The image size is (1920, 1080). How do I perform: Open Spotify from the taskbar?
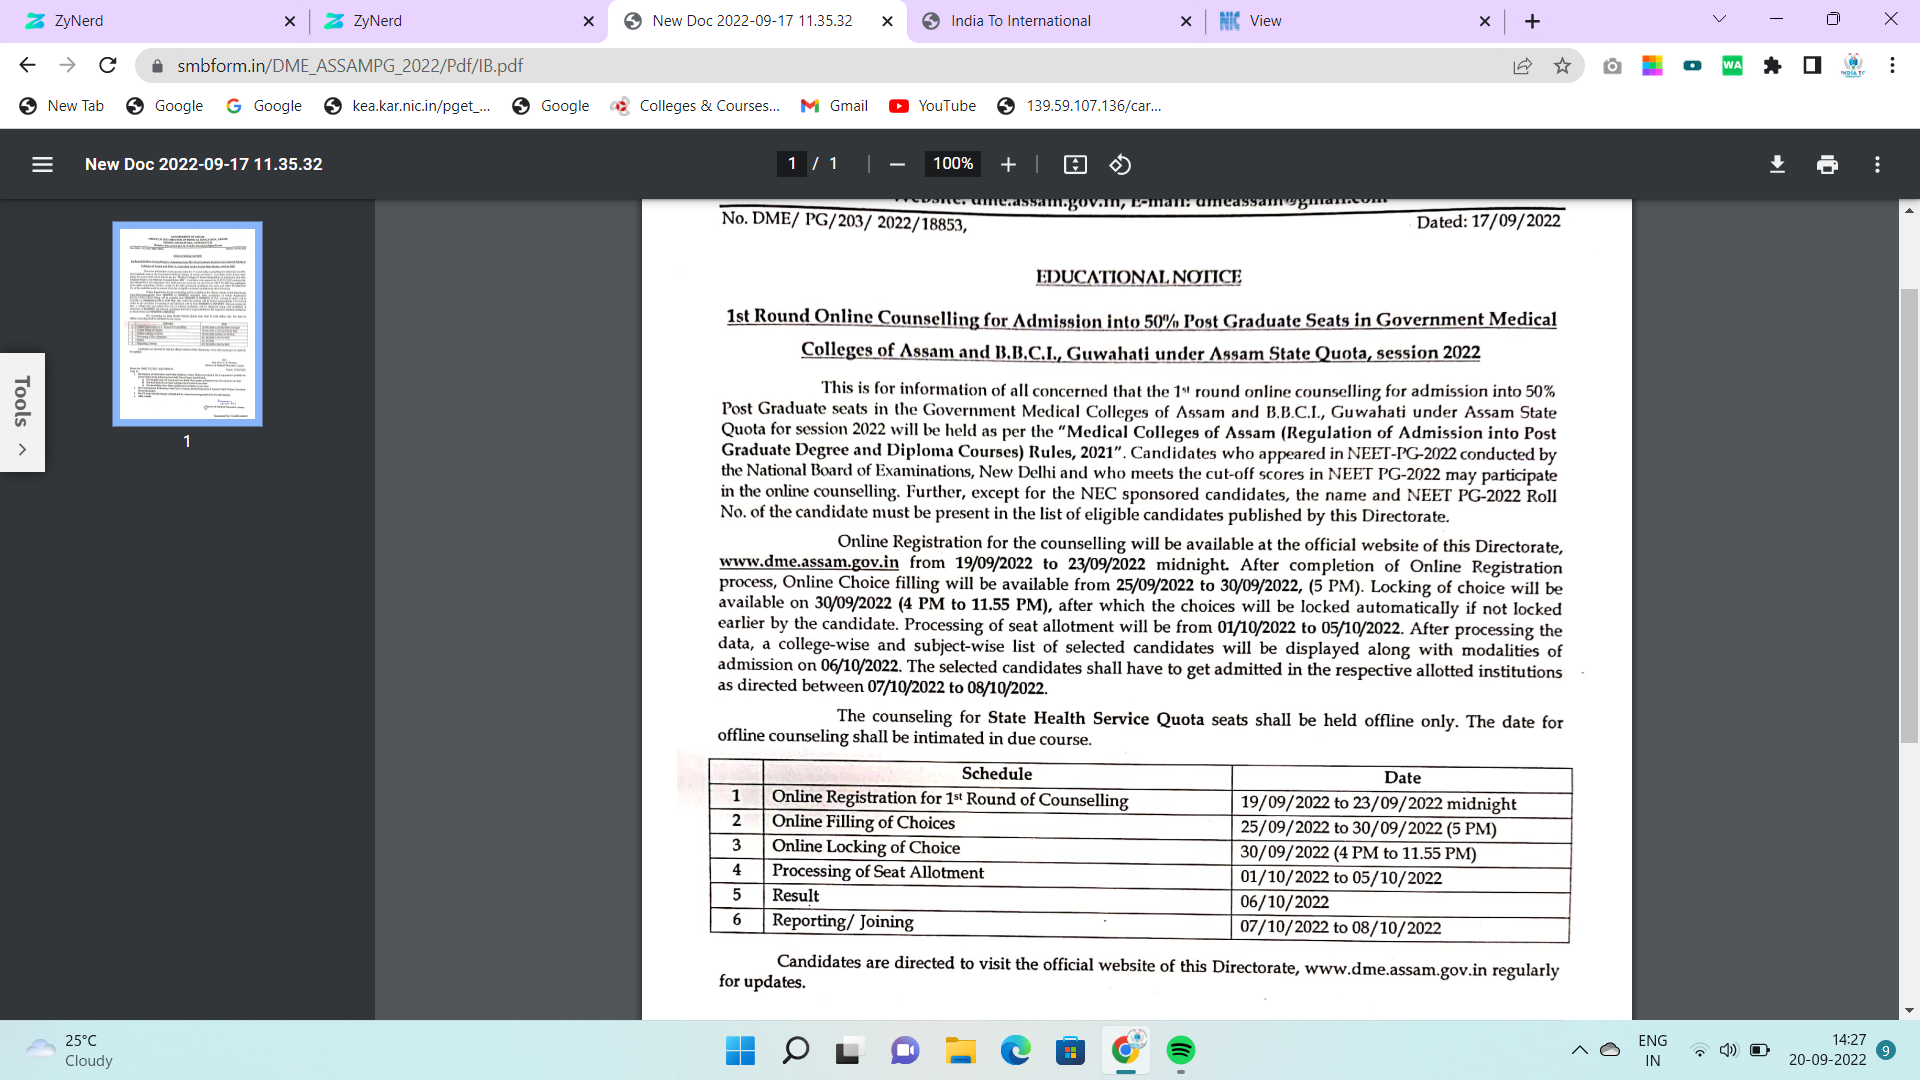coord(1180,1050)
